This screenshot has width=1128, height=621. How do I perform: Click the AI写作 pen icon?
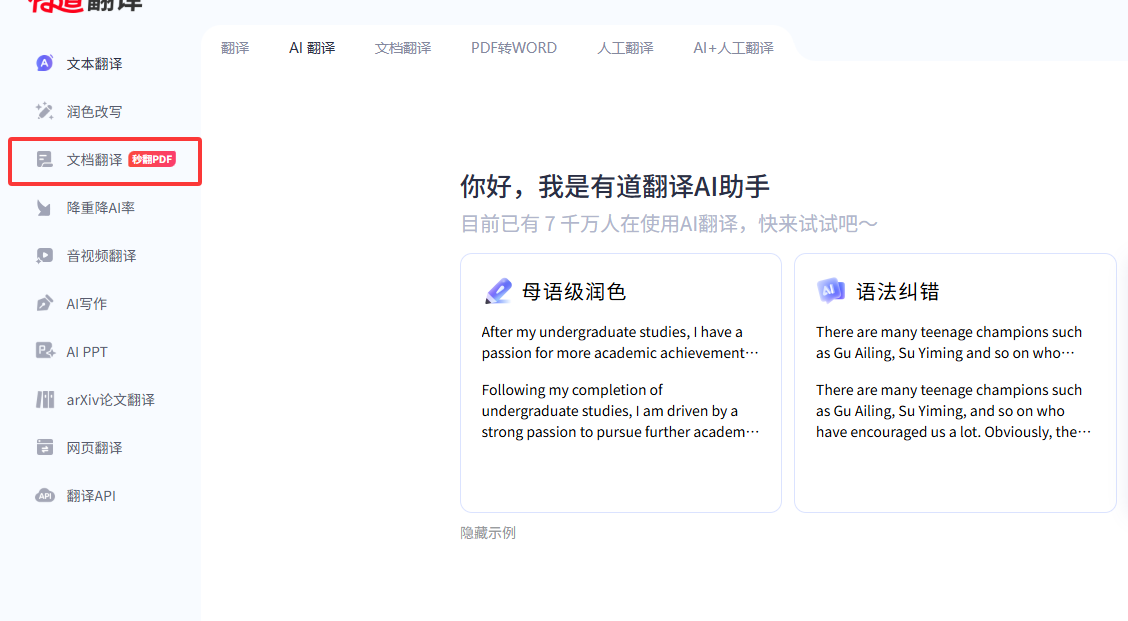point(44,304)
